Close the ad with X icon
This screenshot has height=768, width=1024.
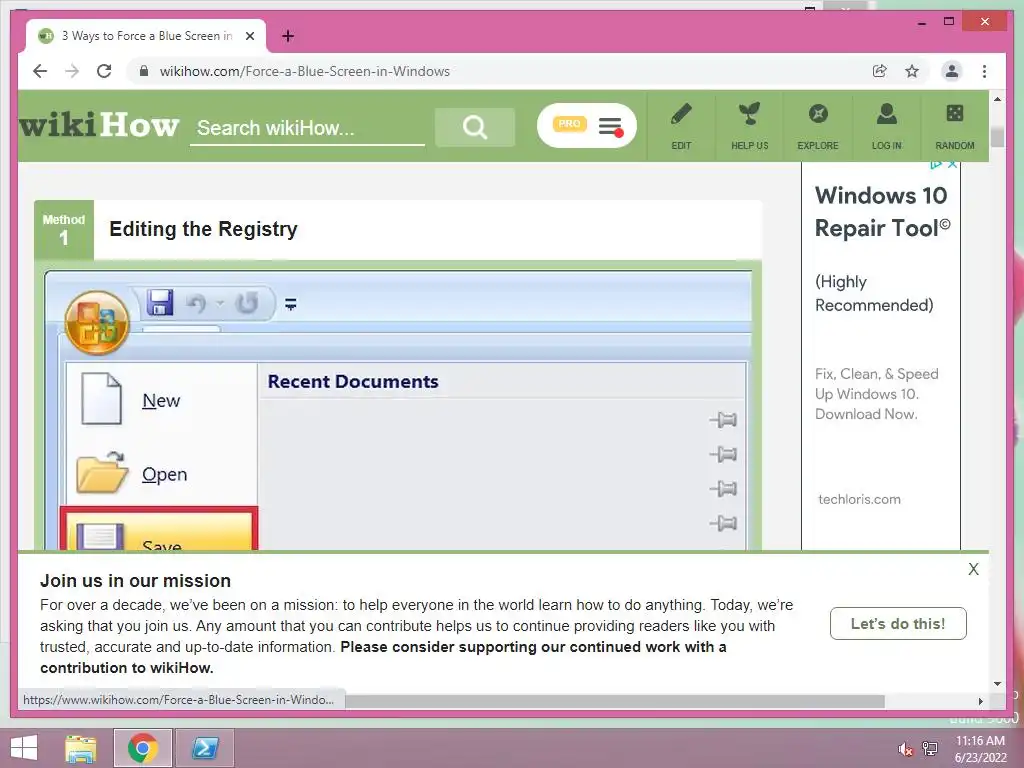point(953,165)
